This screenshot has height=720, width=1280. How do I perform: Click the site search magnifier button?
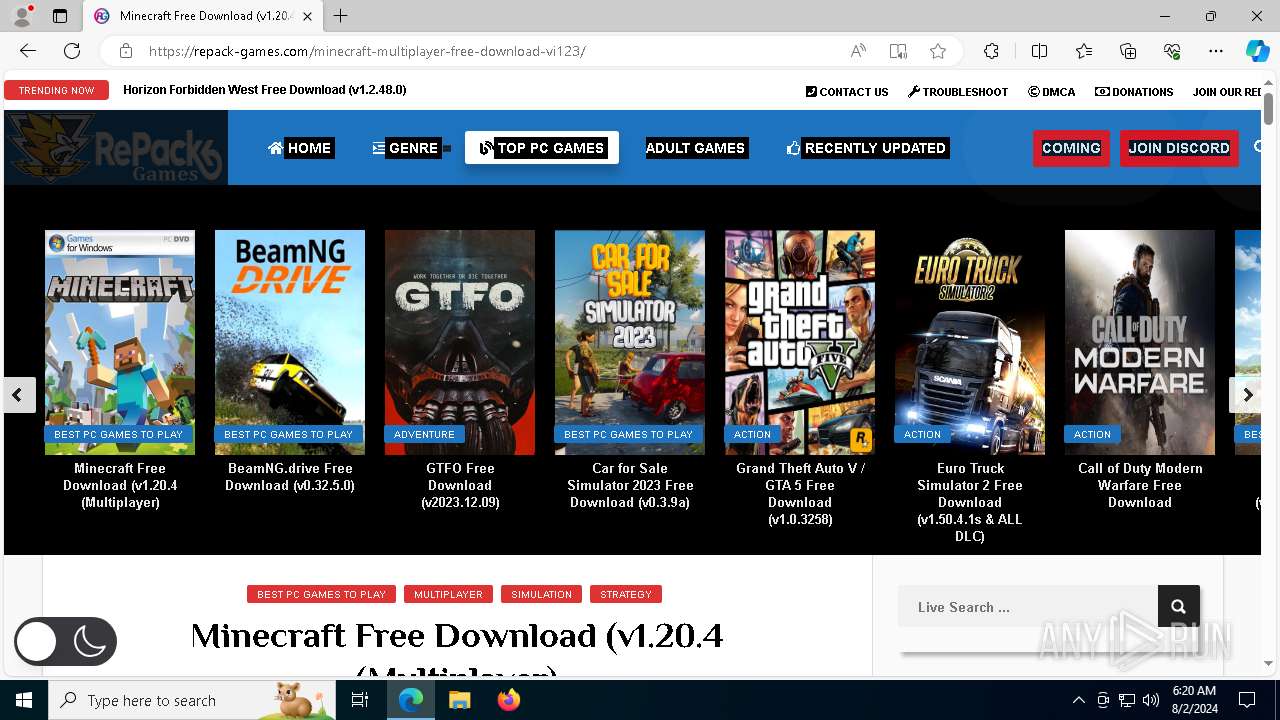pyautogui.click(x=1178, y=606)
